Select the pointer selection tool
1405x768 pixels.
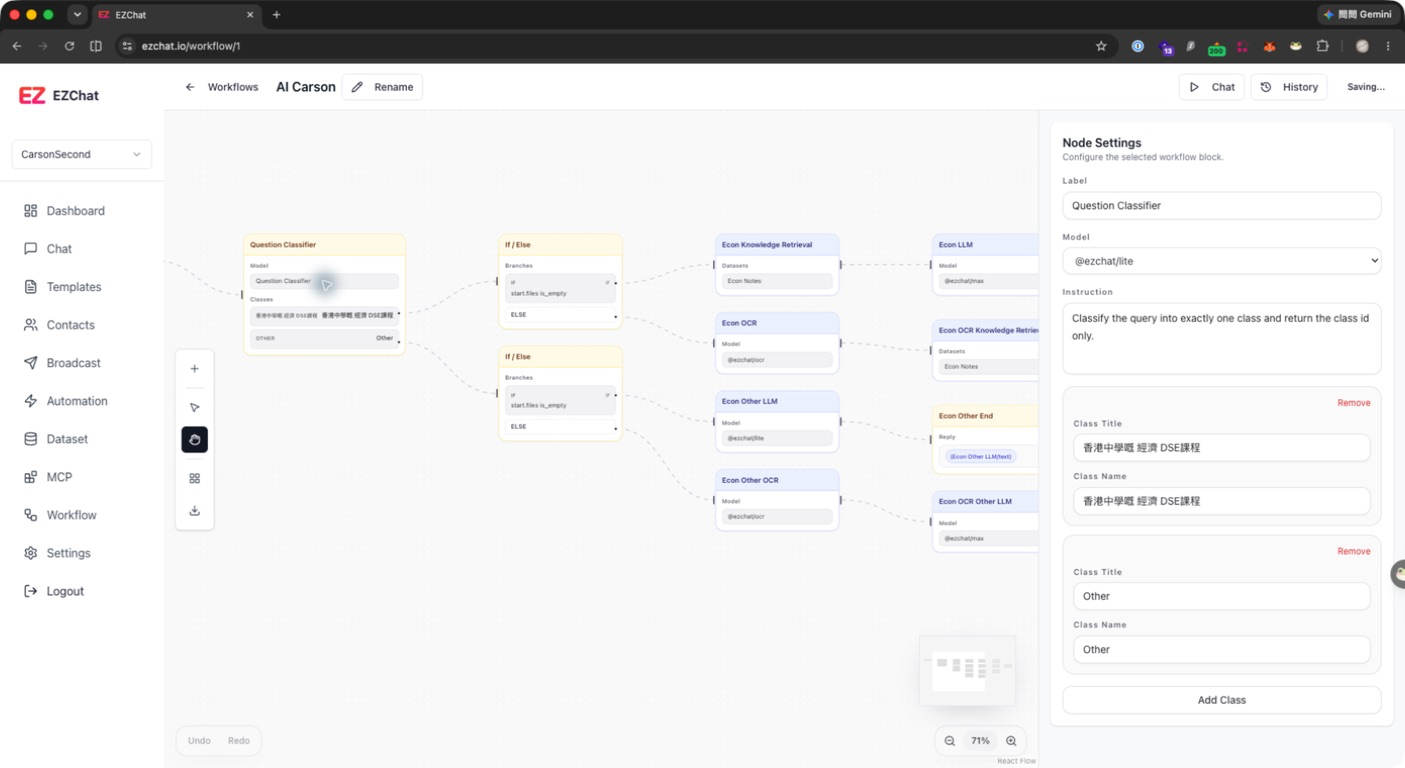(x=195, y=407)
